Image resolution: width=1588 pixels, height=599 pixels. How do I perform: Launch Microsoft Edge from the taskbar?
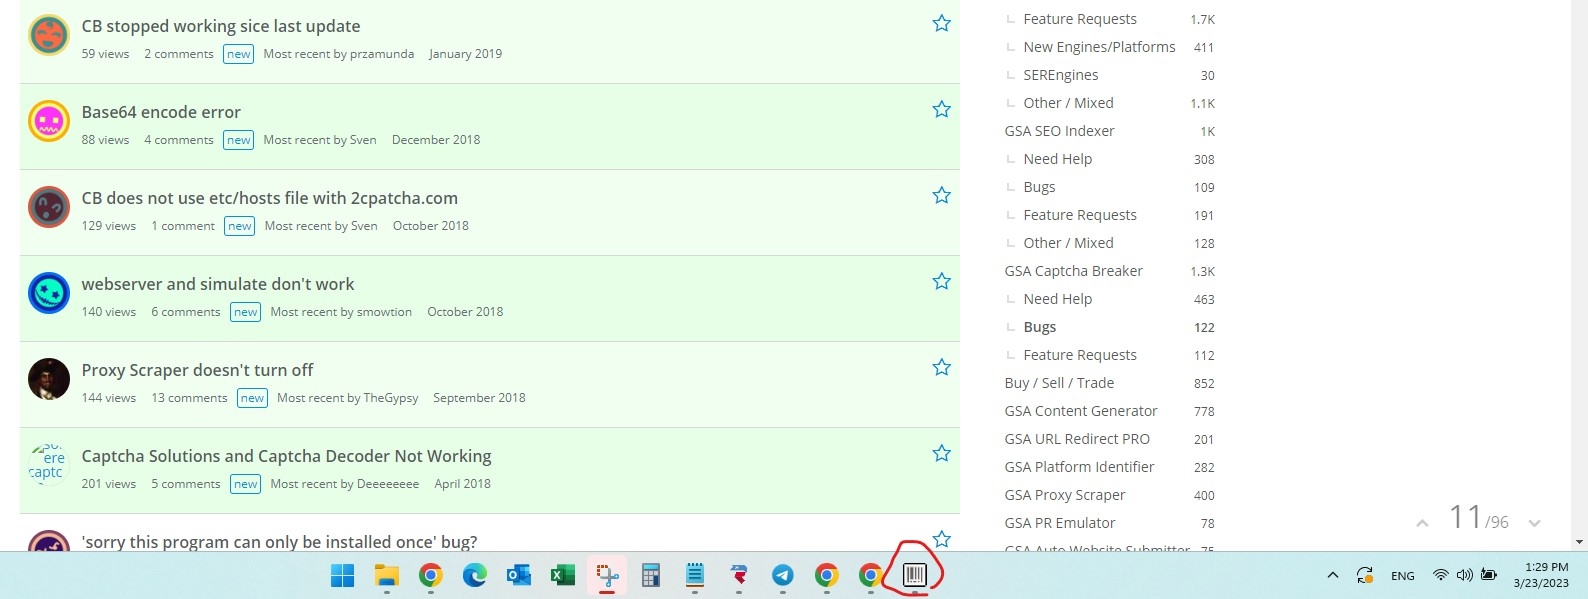pyautogui.click(x=474, y=575)
